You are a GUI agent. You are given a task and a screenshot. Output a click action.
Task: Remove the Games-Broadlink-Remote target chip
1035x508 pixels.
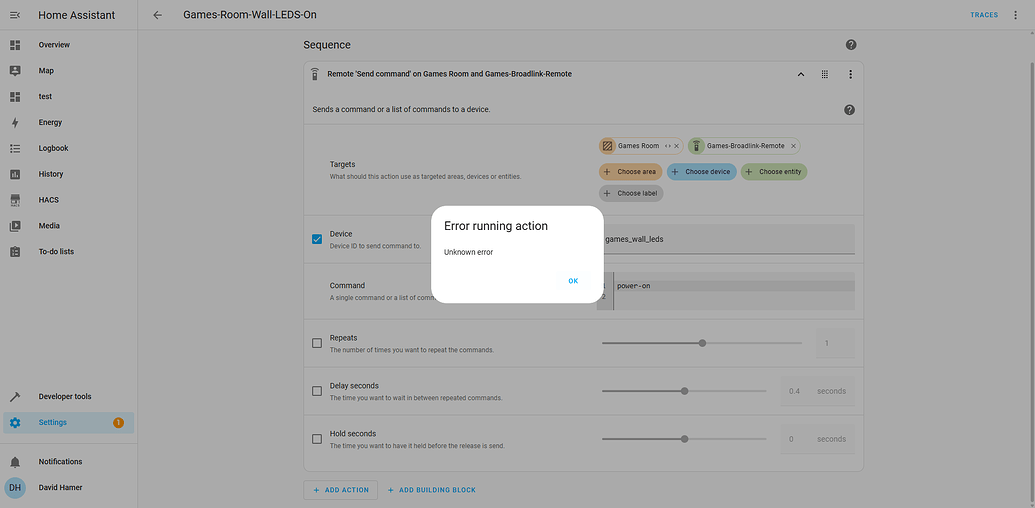(793, 146)
